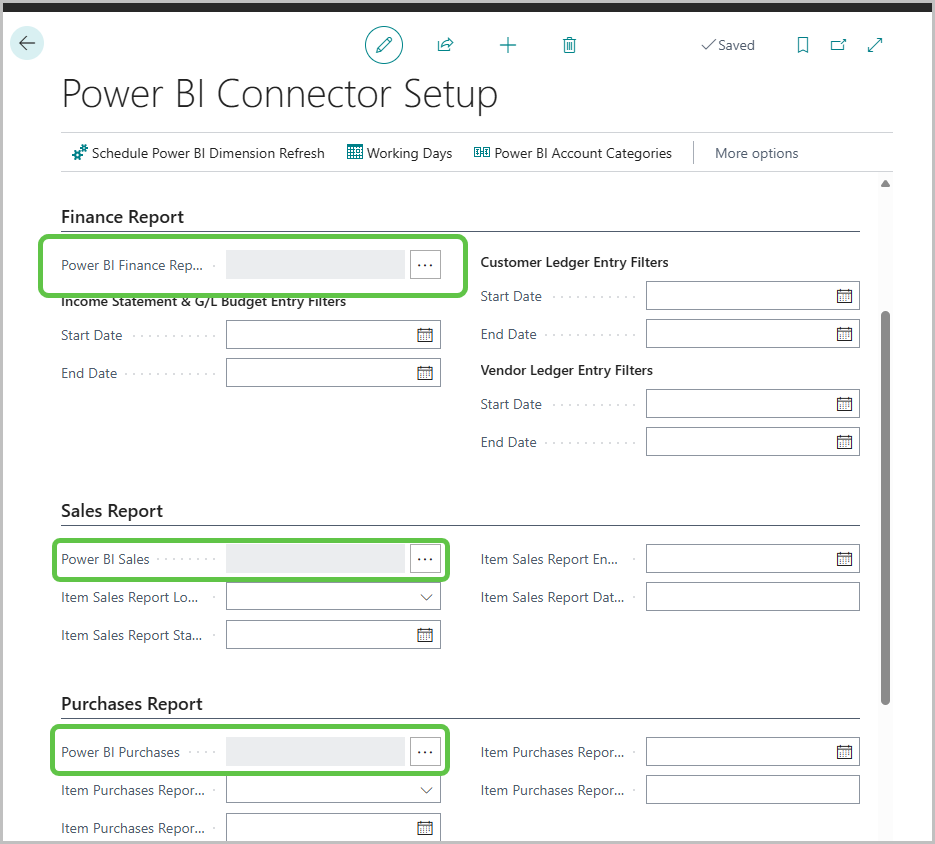Open page in new window icon

(838, 45)
